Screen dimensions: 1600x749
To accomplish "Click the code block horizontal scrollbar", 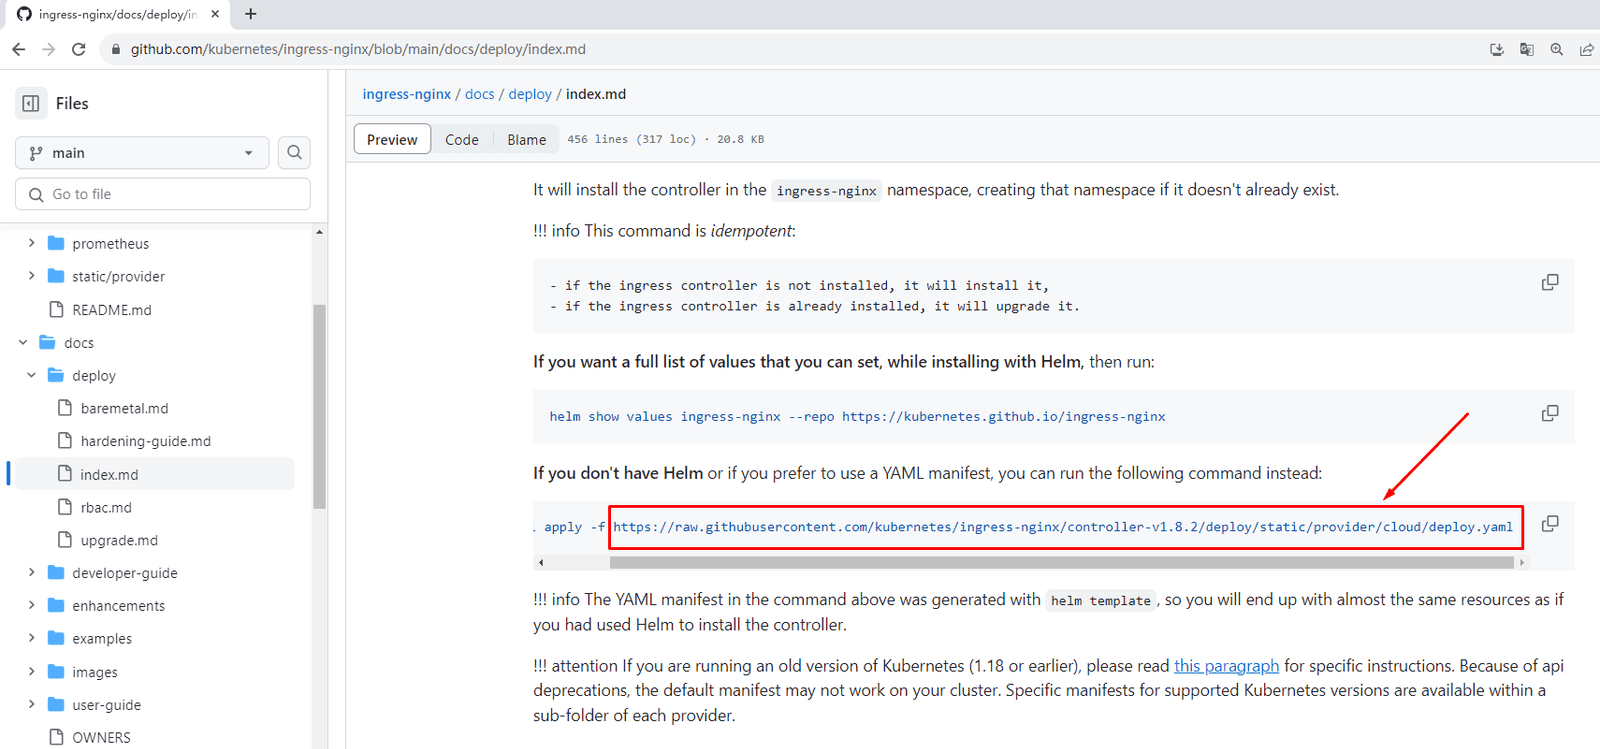I will tap(1062, 563).
